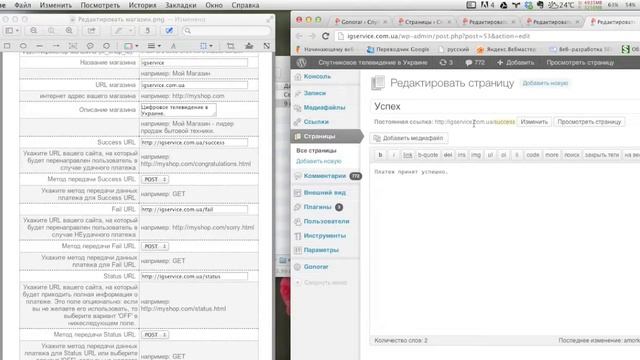The width and height of the screenshot is (640, 360).
Task: Close the 'Gonorar' Chrome tab
Action: pyautogui.click(x=385, y=22)
